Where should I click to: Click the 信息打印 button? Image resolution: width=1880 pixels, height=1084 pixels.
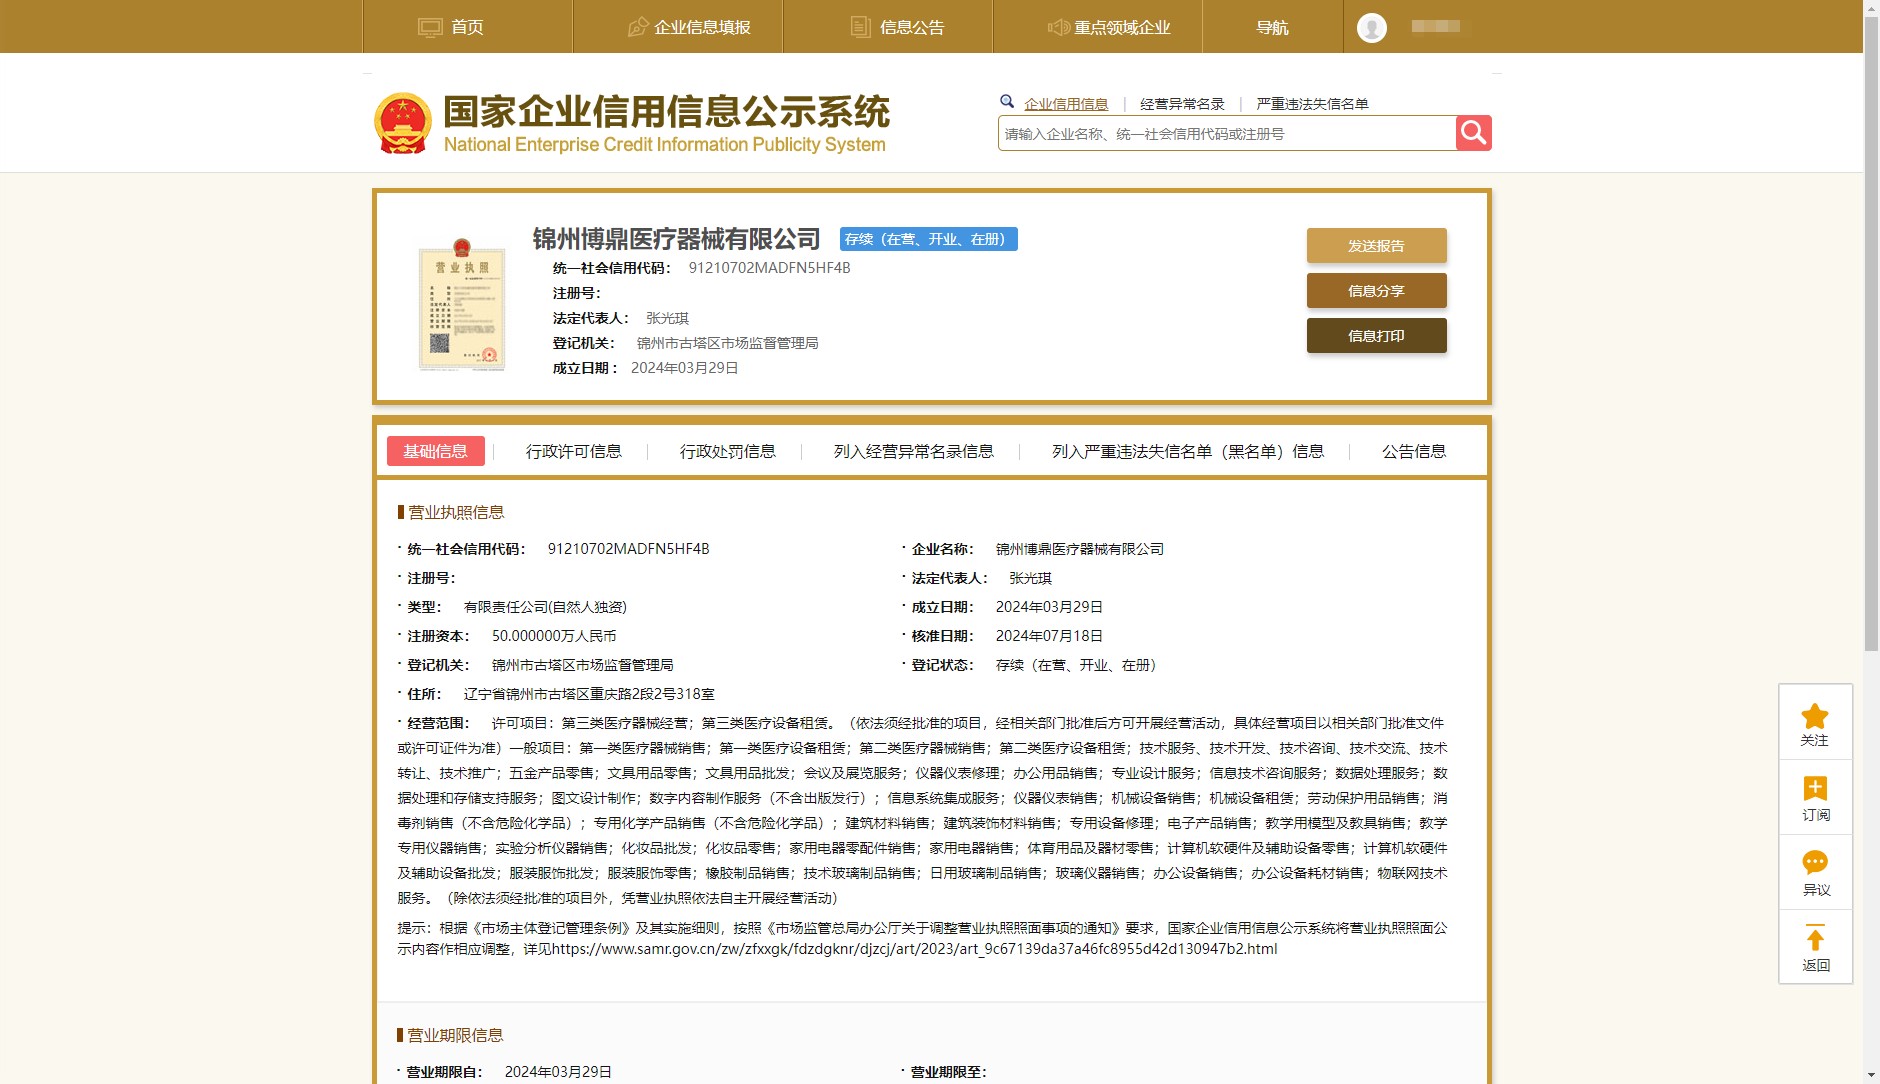pos(1377,336)
